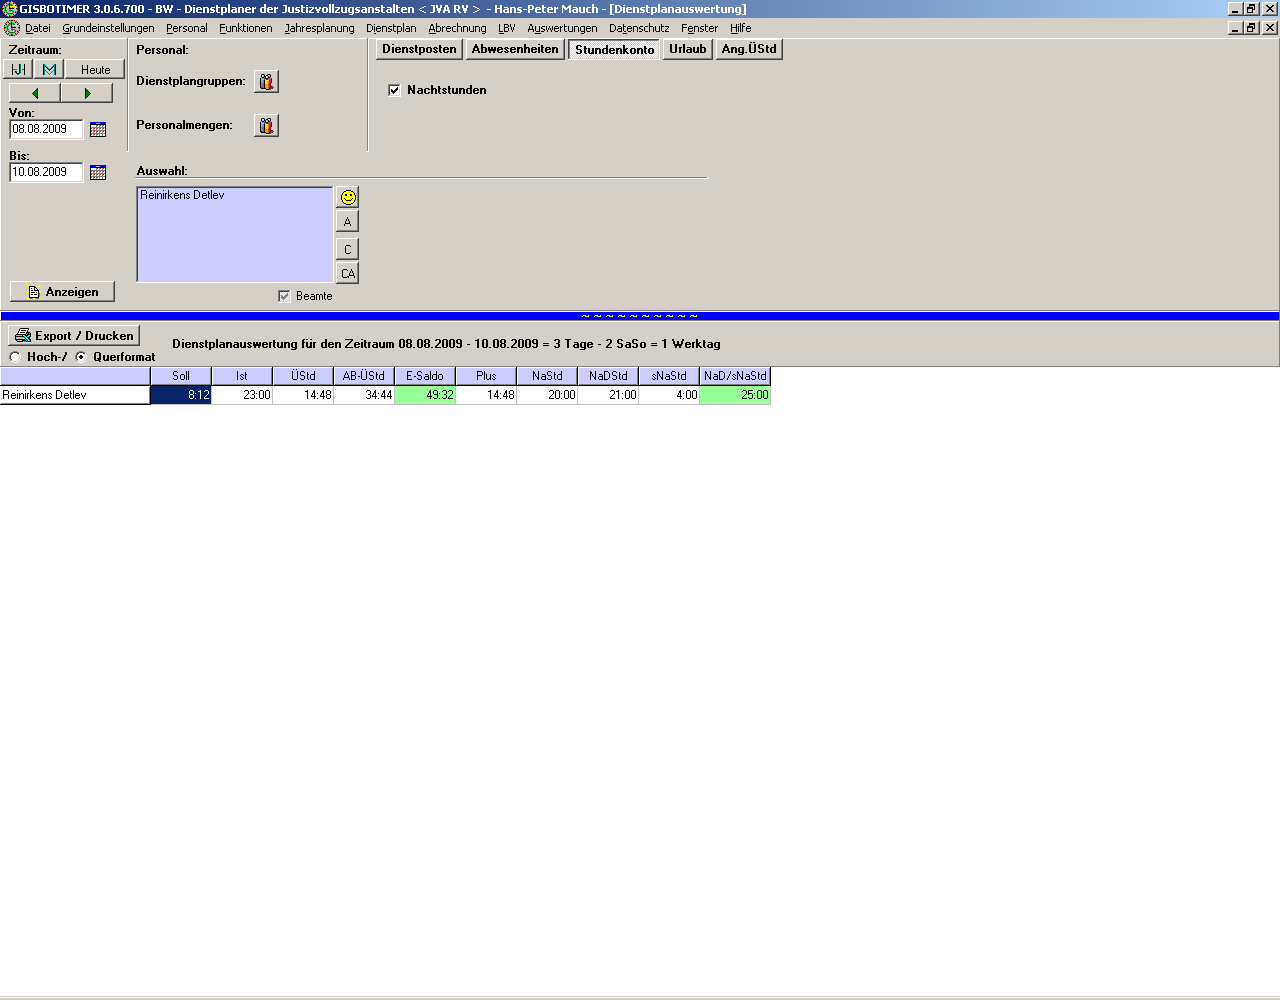
Task: Advance to next period with right arrow
Action: tap(87, 93)
